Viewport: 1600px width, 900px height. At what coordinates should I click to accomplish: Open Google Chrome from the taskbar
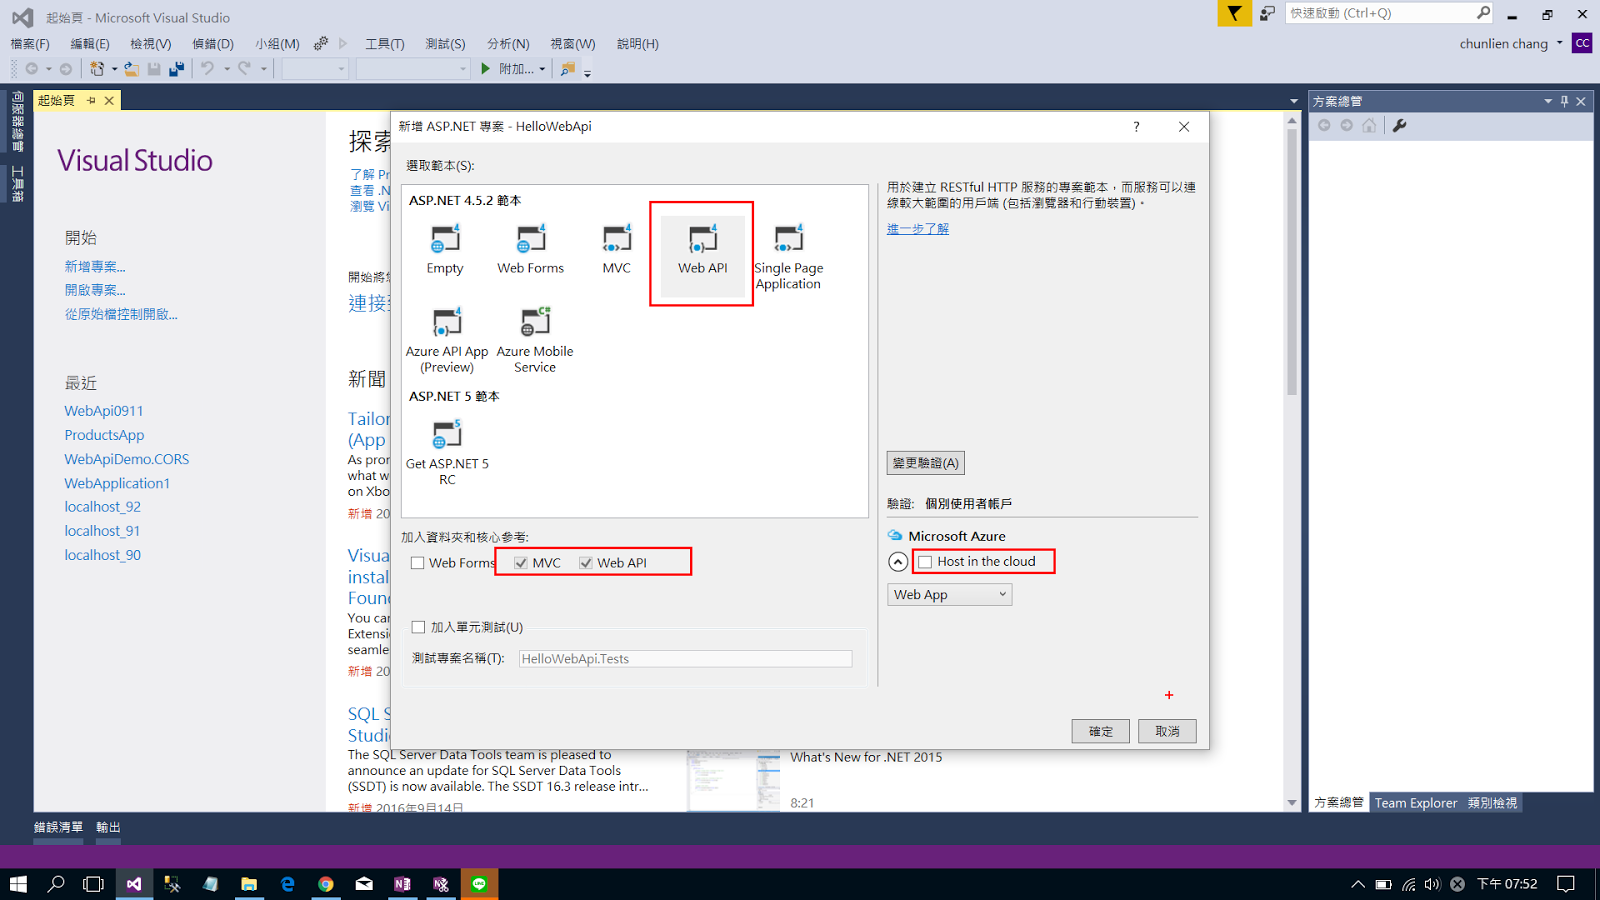pyautogui.click(x=326, y=884)
